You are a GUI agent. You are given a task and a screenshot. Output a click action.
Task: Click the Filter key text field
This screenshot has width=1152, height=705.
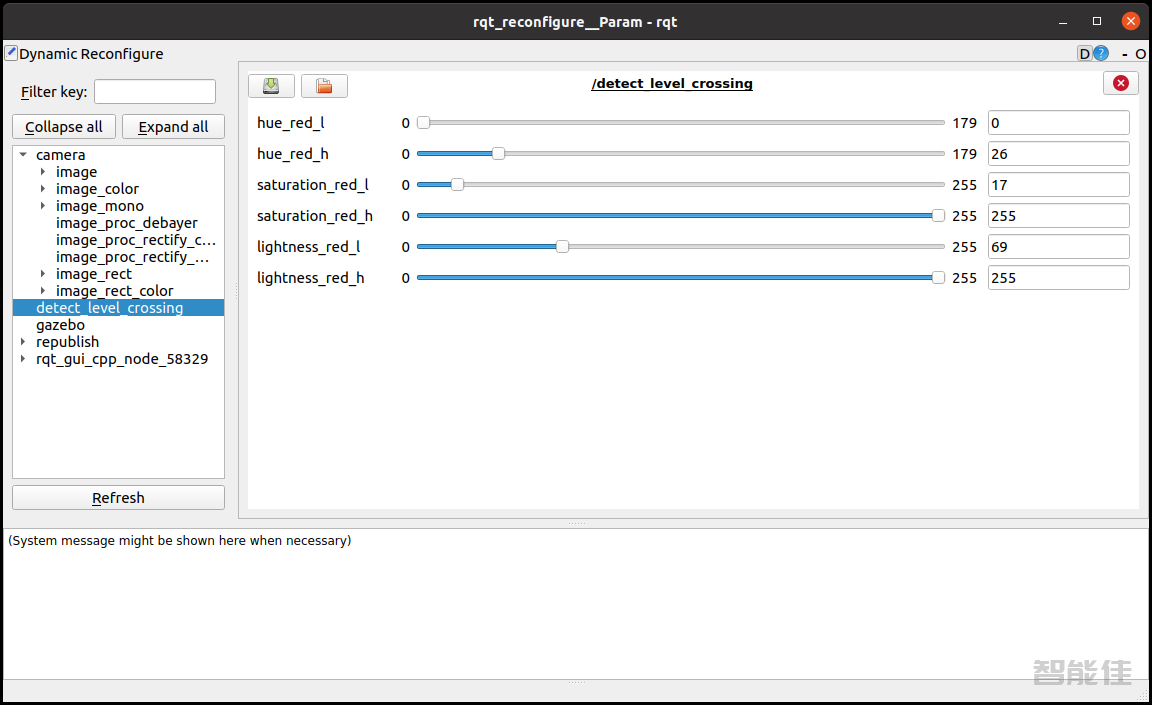155,92
